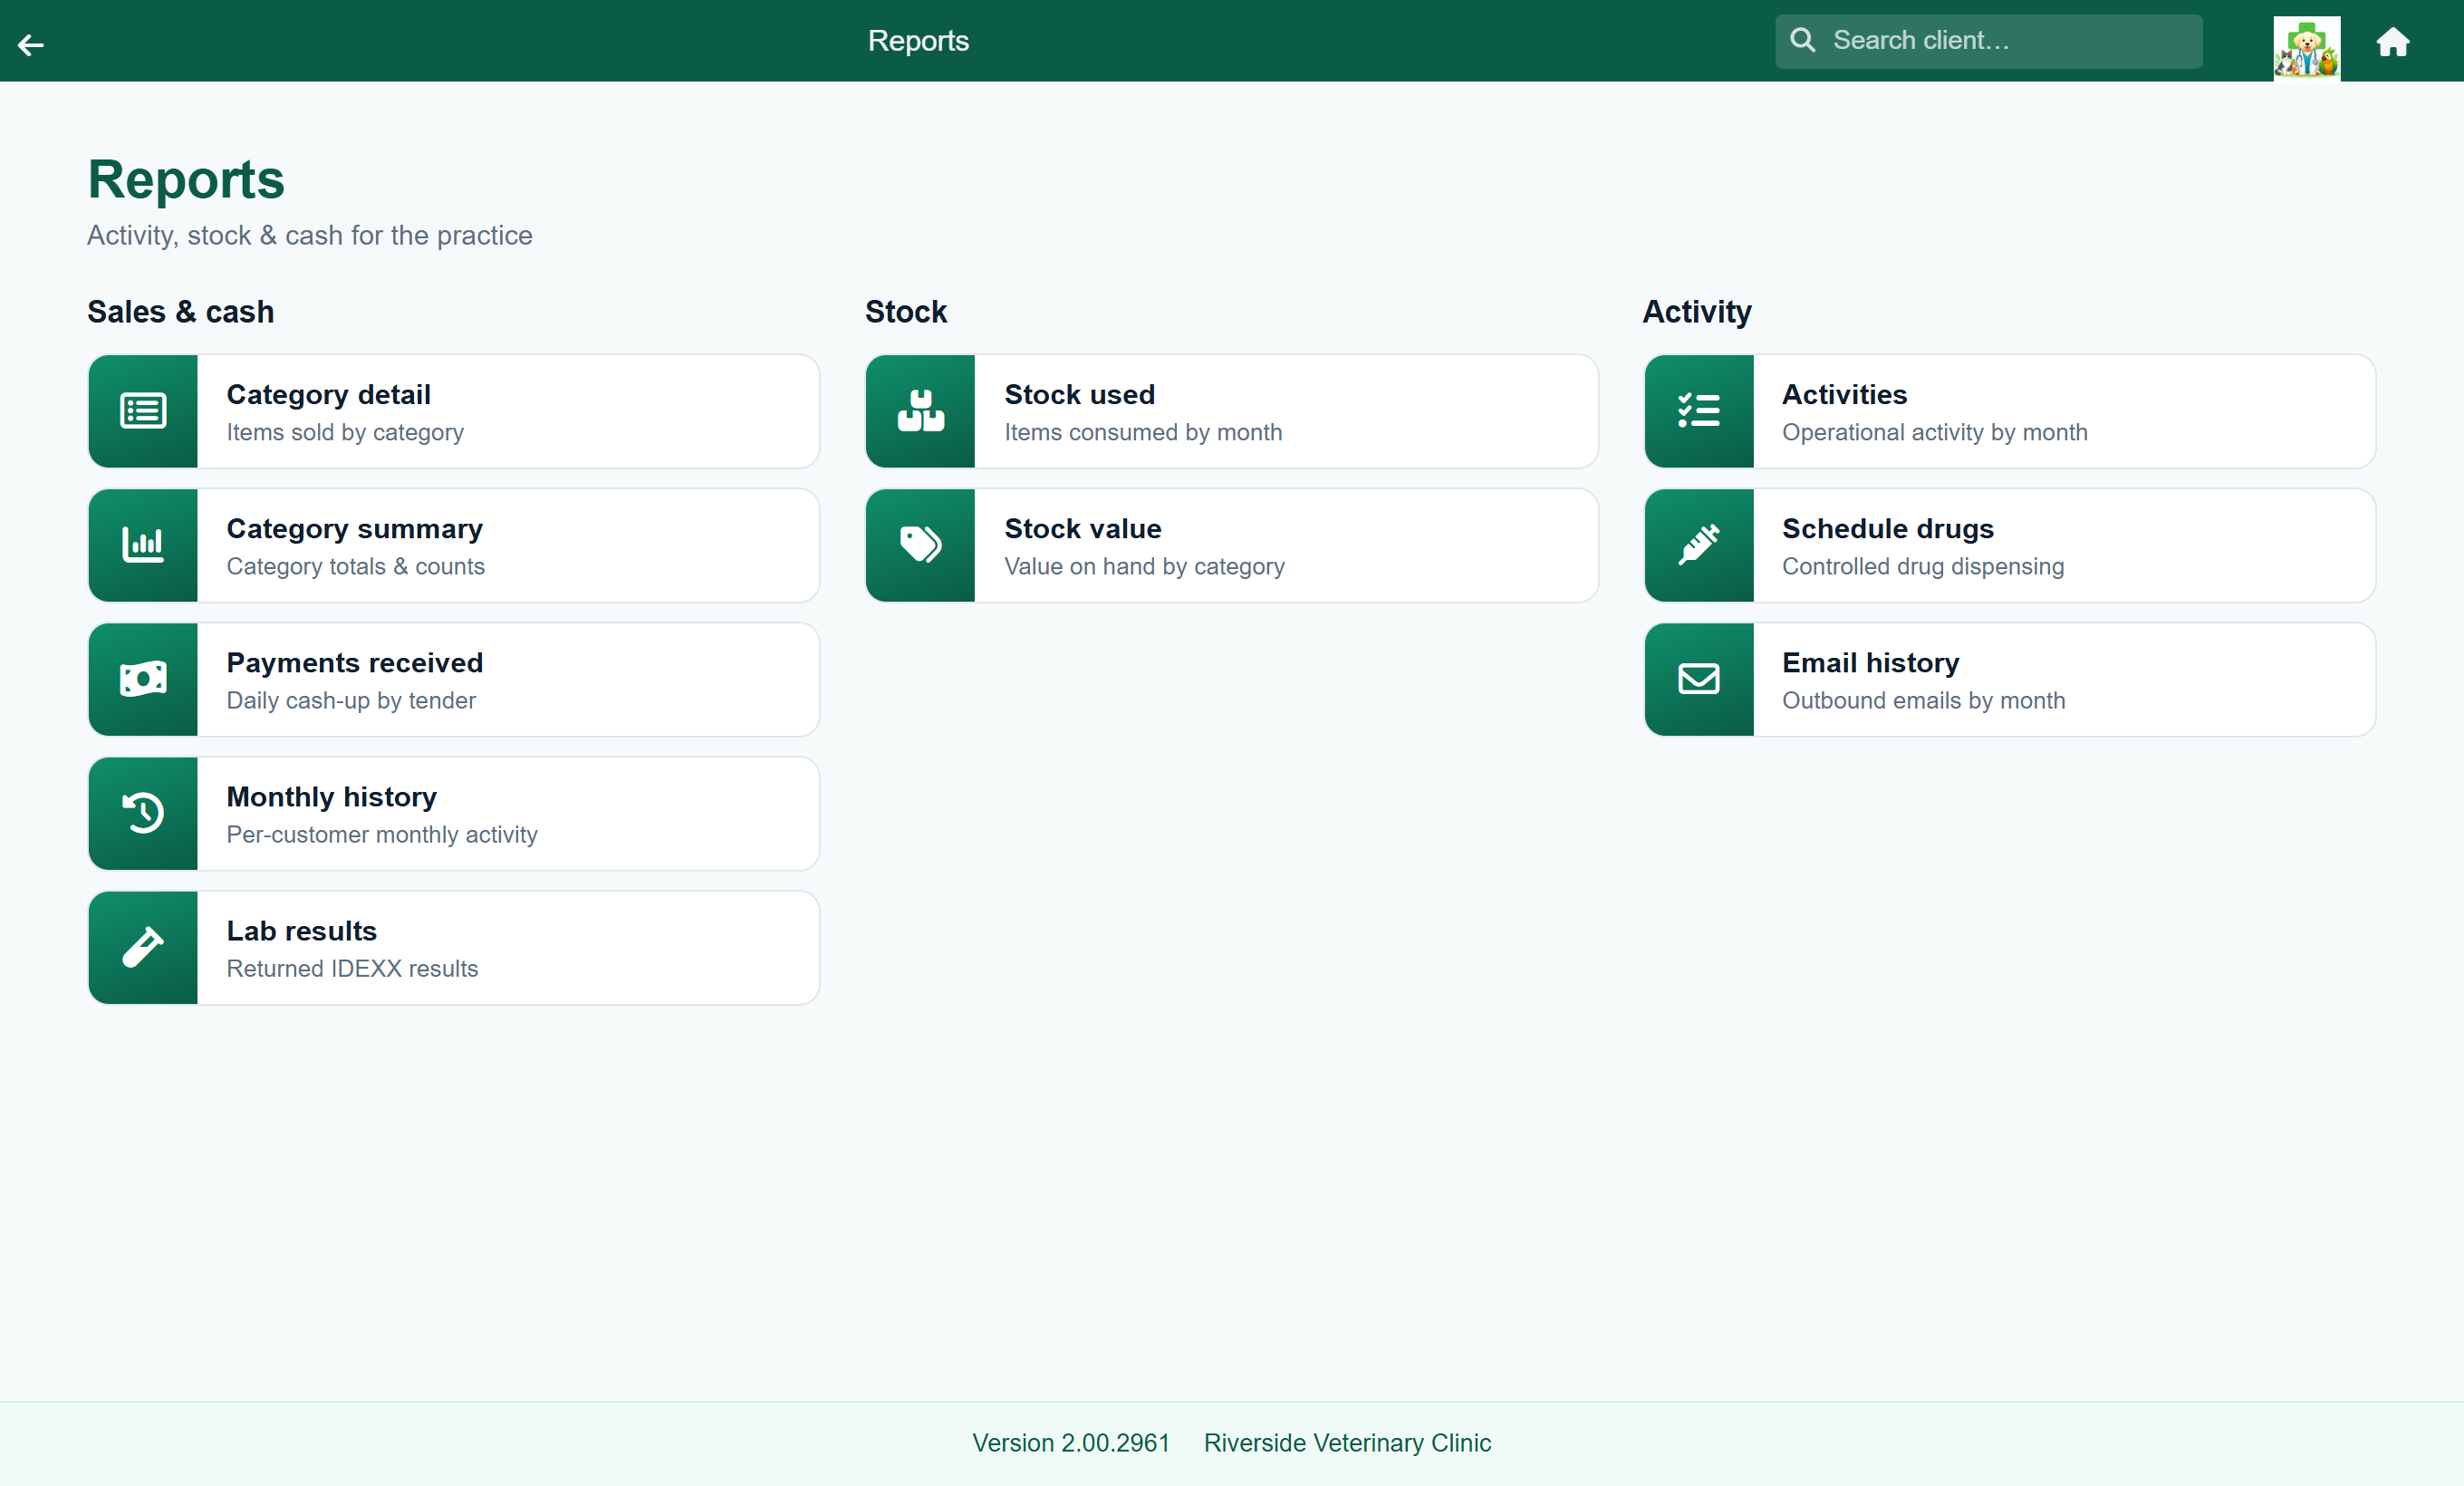Click 'Items consumed by month' text

coord(1143,432)
